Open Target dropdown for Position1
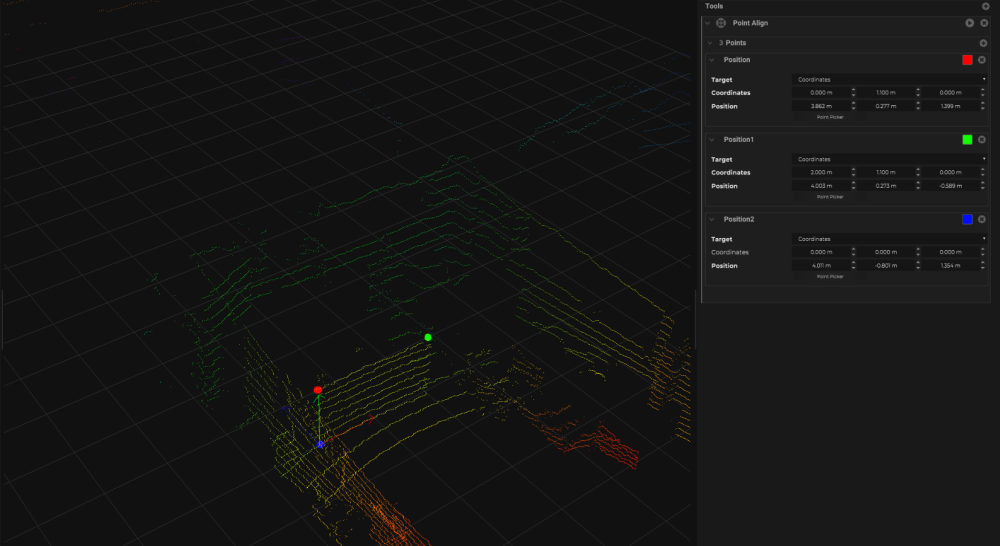The image size is (1000, 546). click(890, 159)
